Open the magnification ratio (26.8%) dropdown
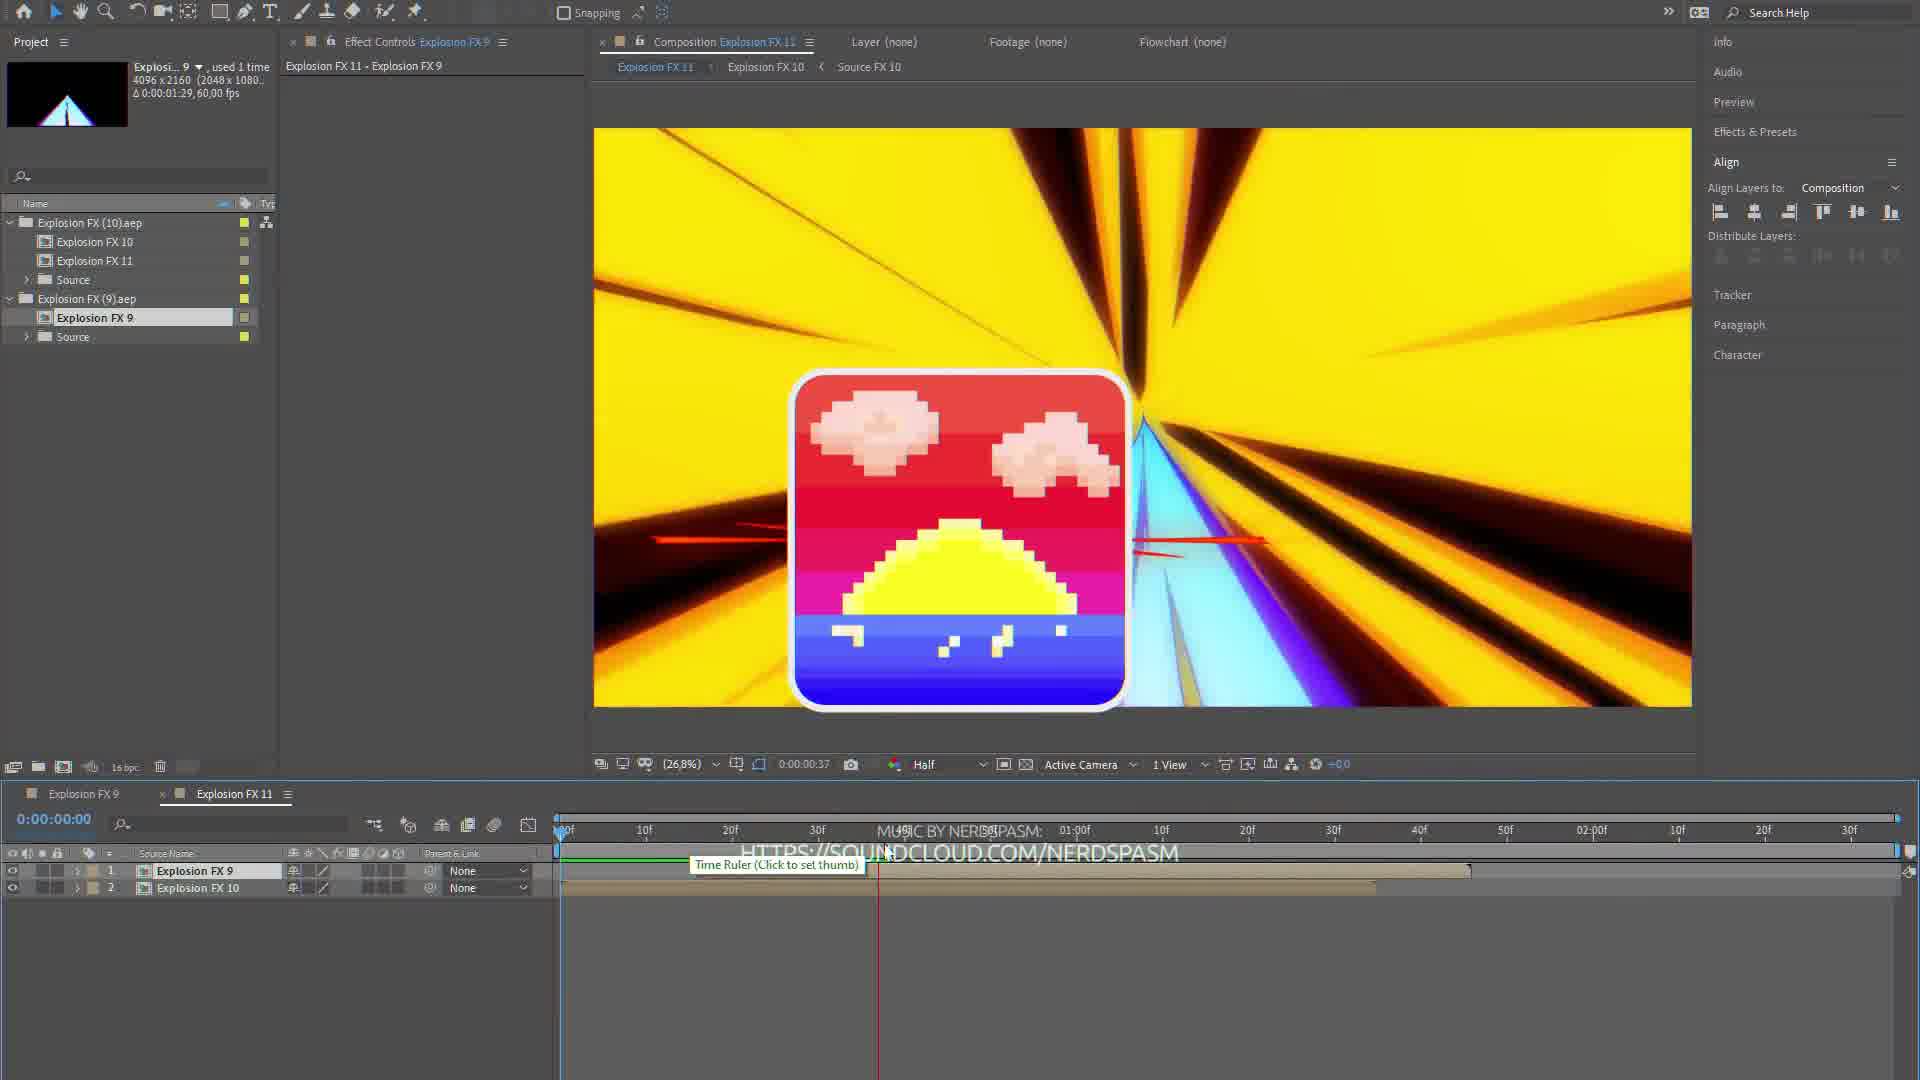 [690, 765]
